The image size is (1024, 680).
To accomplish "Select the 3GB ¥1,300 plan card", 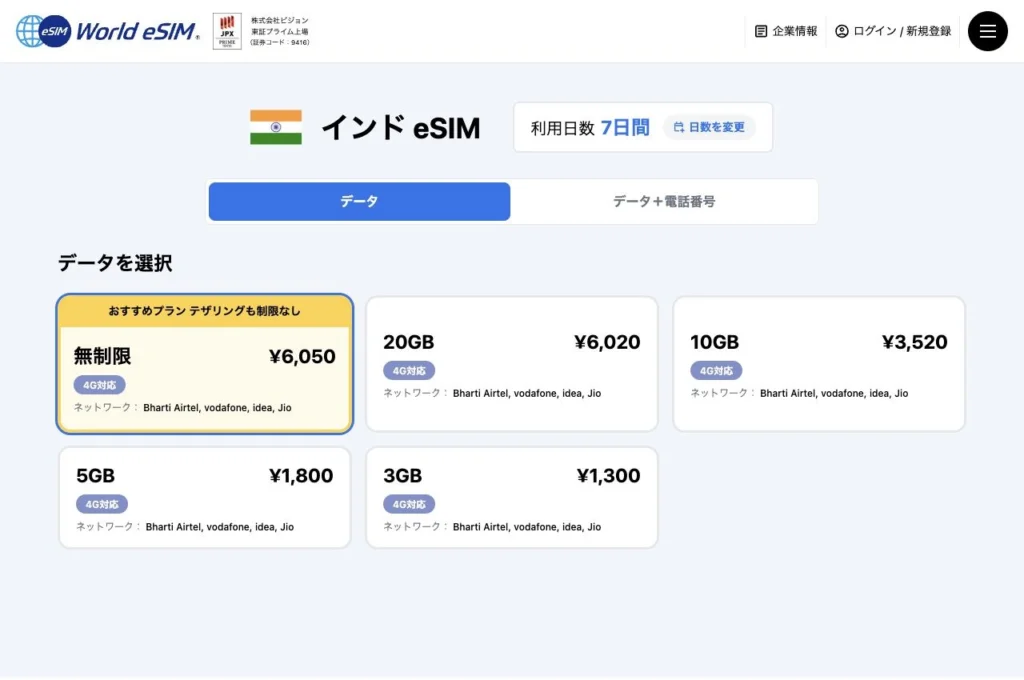I will pyautogui.click(x=511, y=497).
